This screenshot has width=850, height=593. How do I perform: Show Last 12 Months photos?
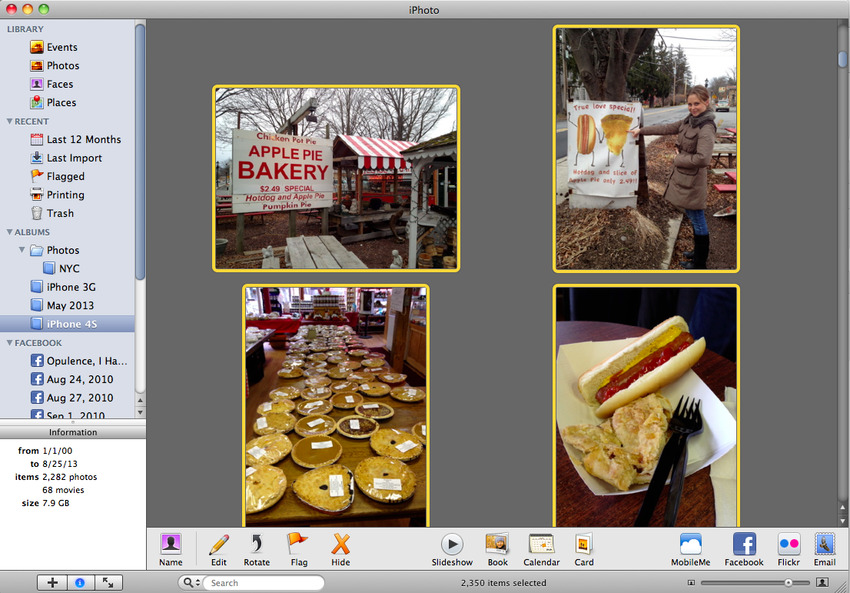[75, 139]
